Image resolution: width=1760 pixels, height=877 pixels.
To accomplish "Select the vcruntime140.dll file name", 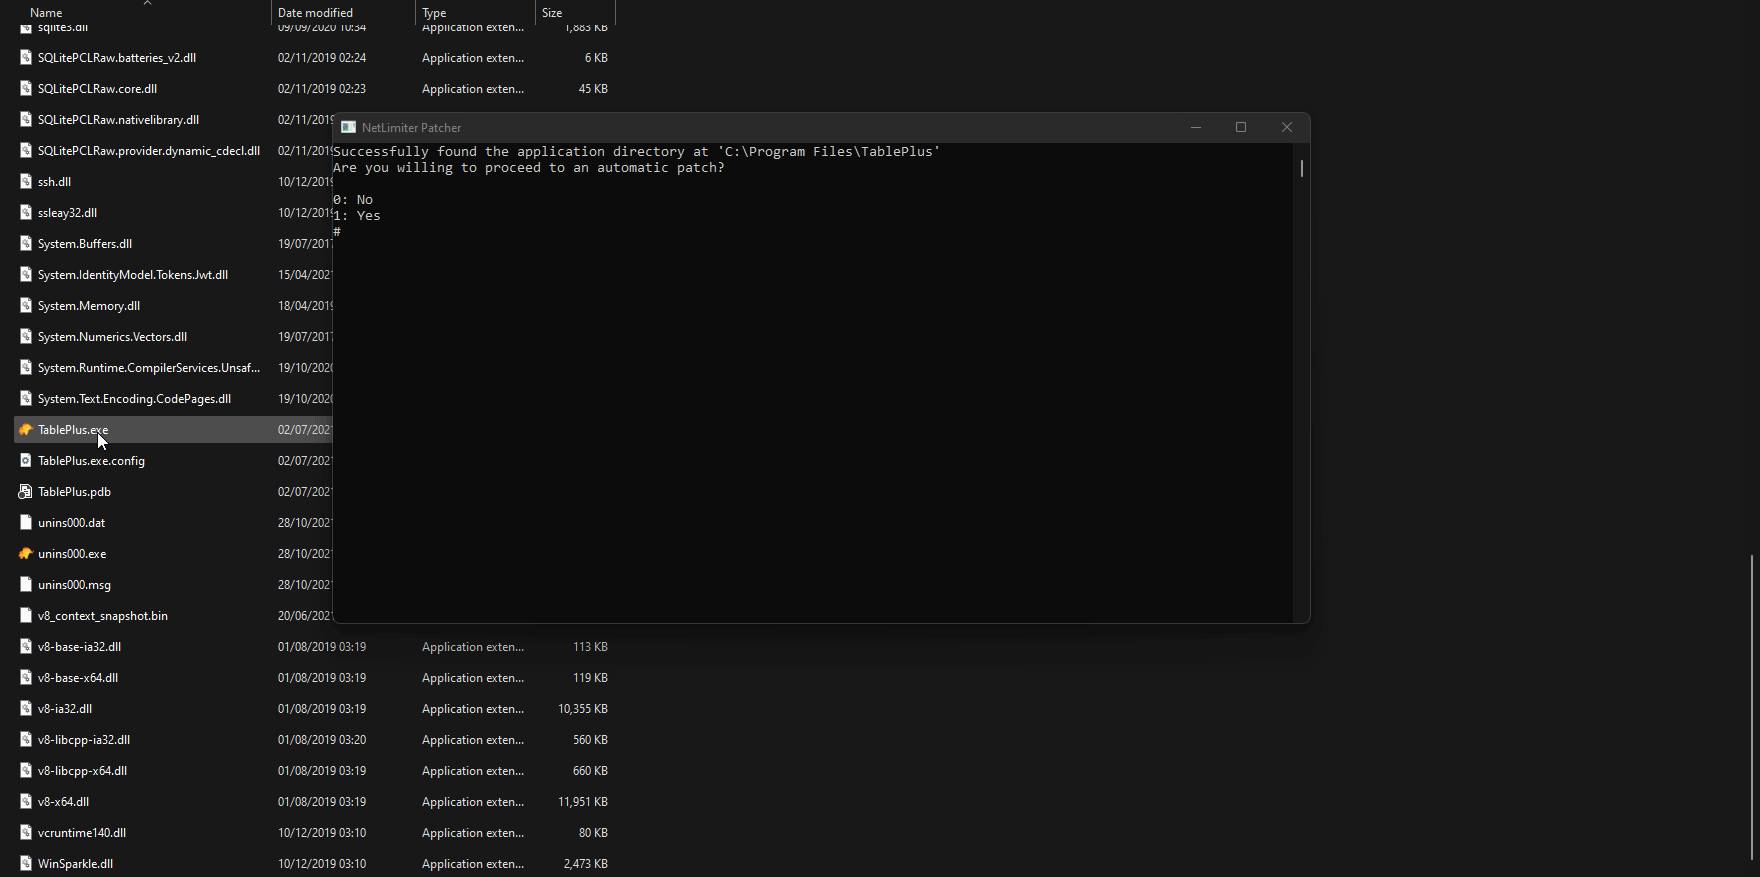I will point(82,833).
